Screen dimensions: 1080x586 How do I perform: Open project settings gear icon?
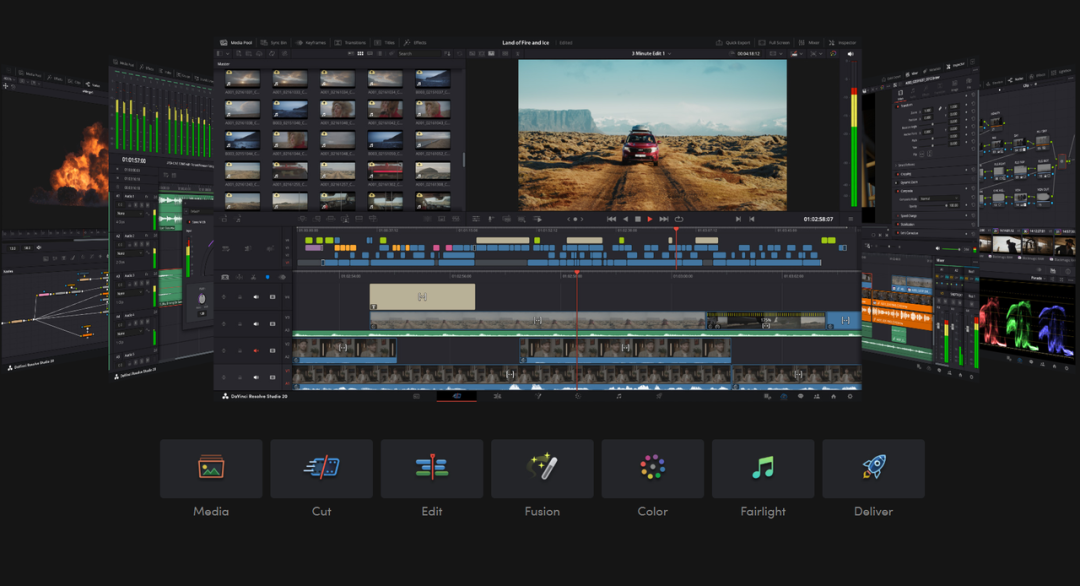pyautogui.click(x=850, y=397)
